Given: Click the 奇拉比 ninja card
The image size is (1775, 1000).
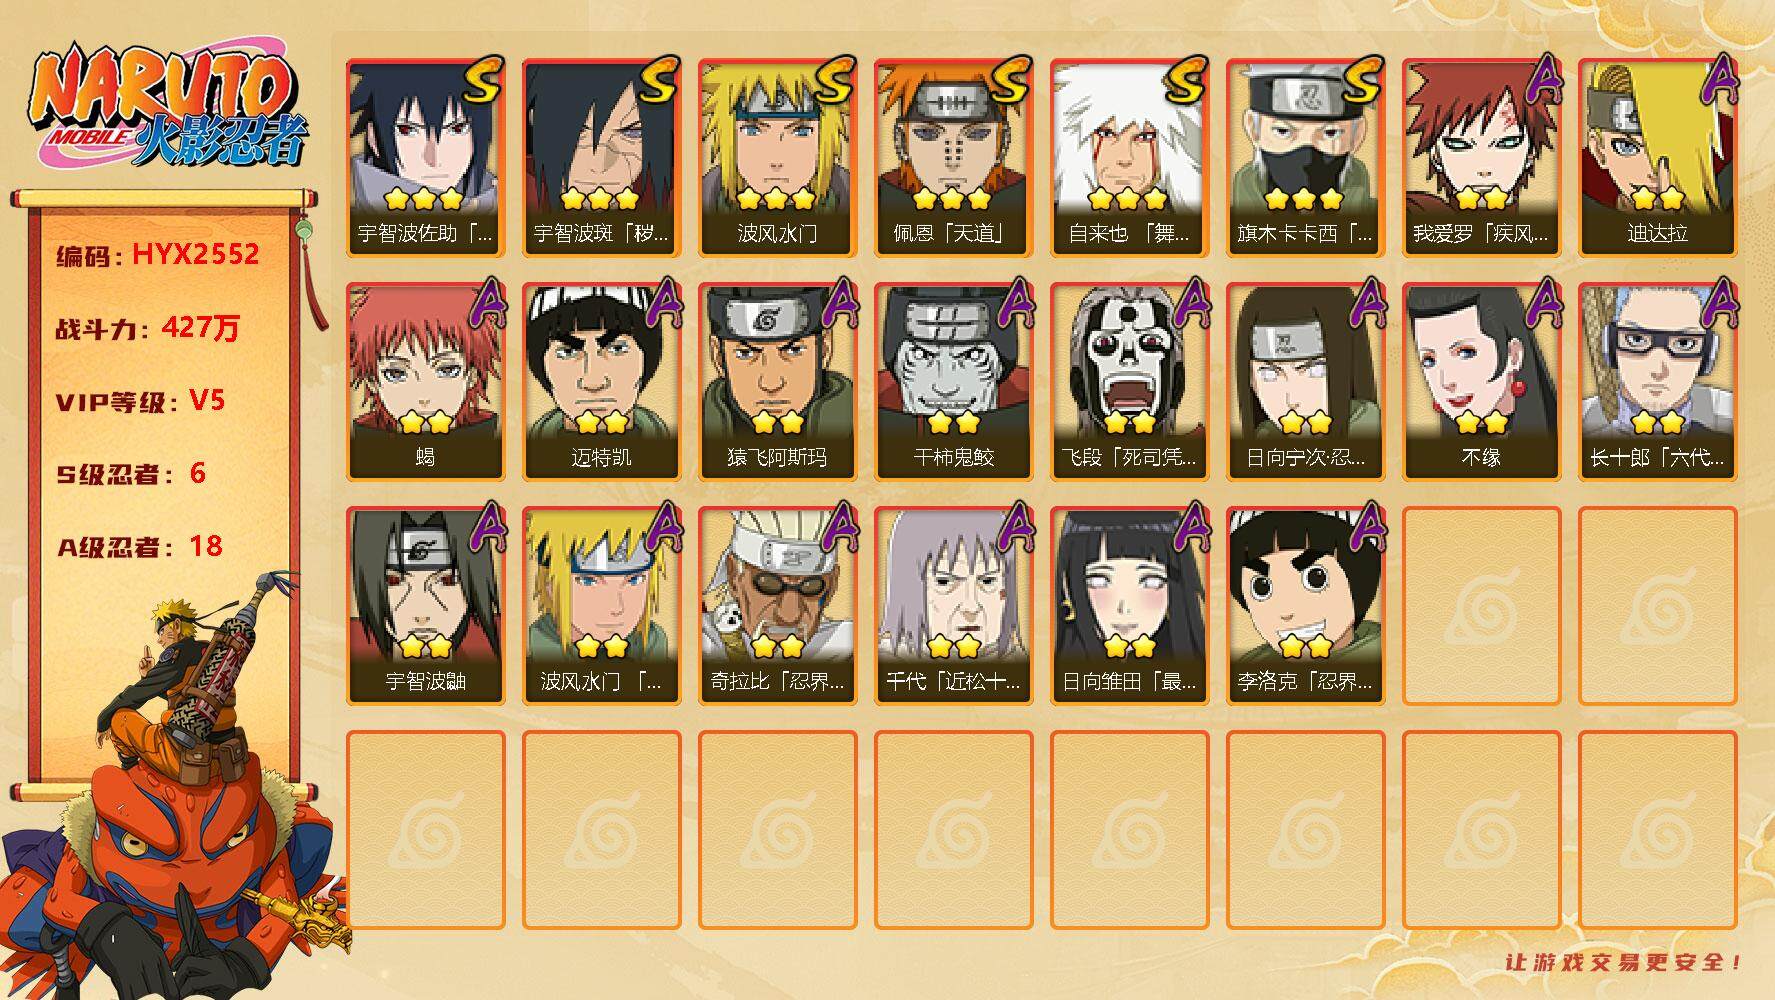Looking at the screenshot, I should pyautogui.click(x=777, y=606).
